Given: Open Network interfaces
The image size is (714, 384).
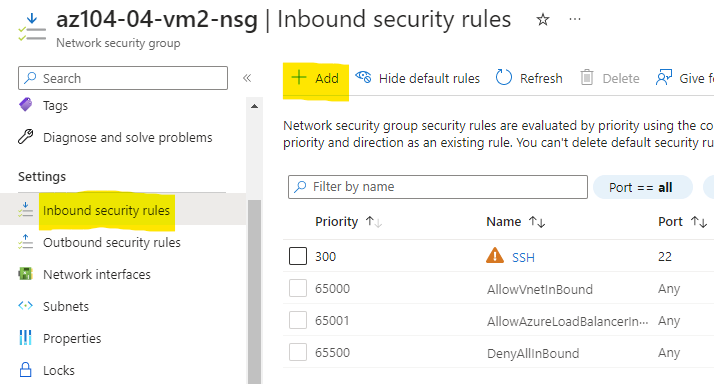Looking at the screenshot, I should (97, 275).
